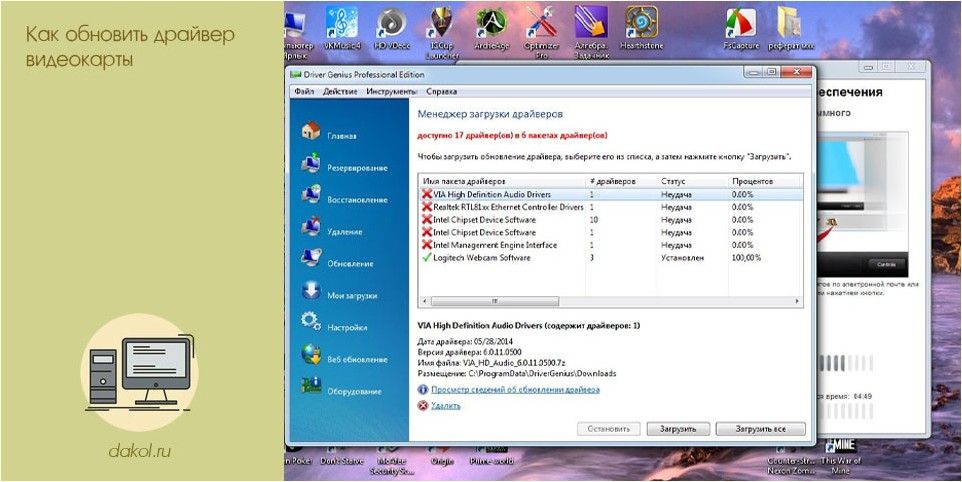Open the McAfee Security Scan desktop icon

(393, 461)
